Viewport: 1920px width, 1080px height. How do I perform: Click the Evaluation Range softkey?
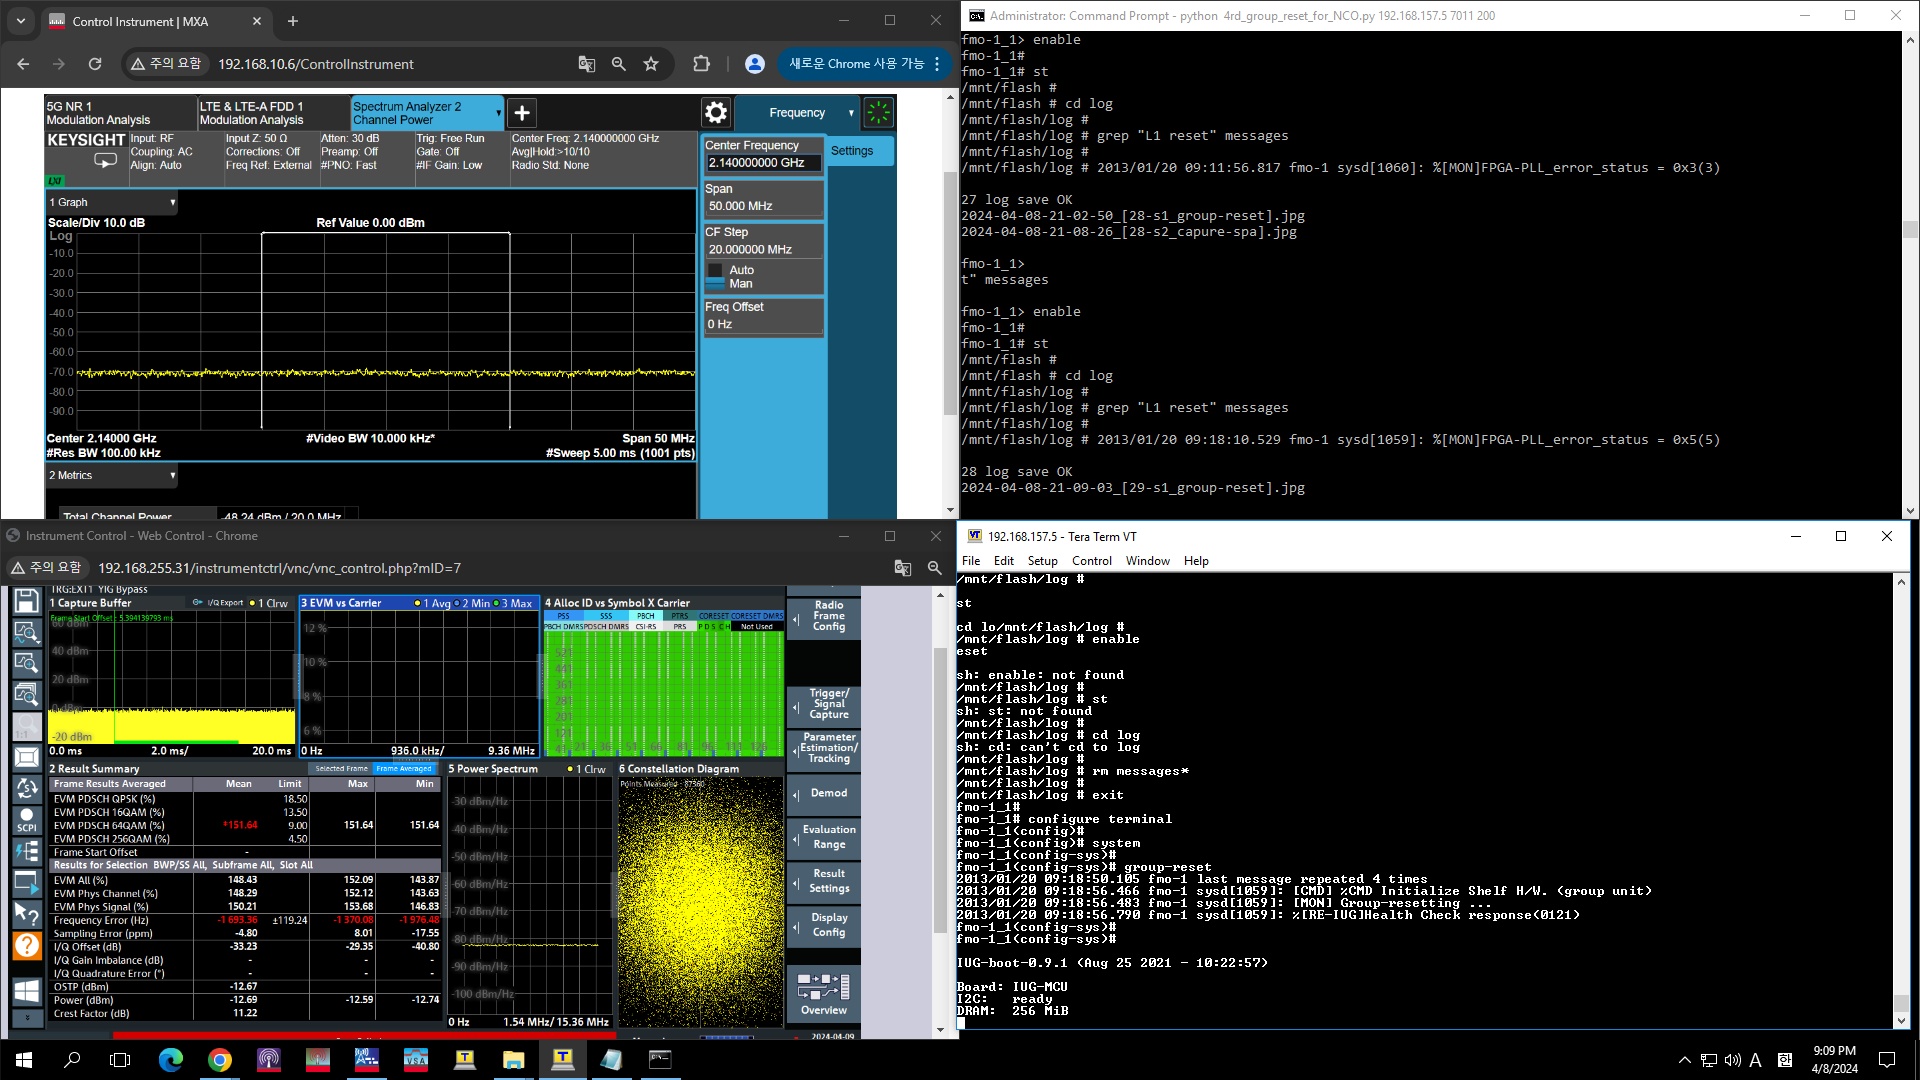point(824,837)
